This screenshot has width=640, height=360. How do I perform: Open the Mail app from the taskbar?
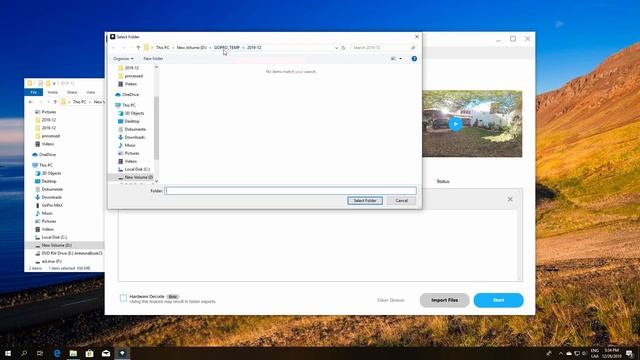(106, 353)
